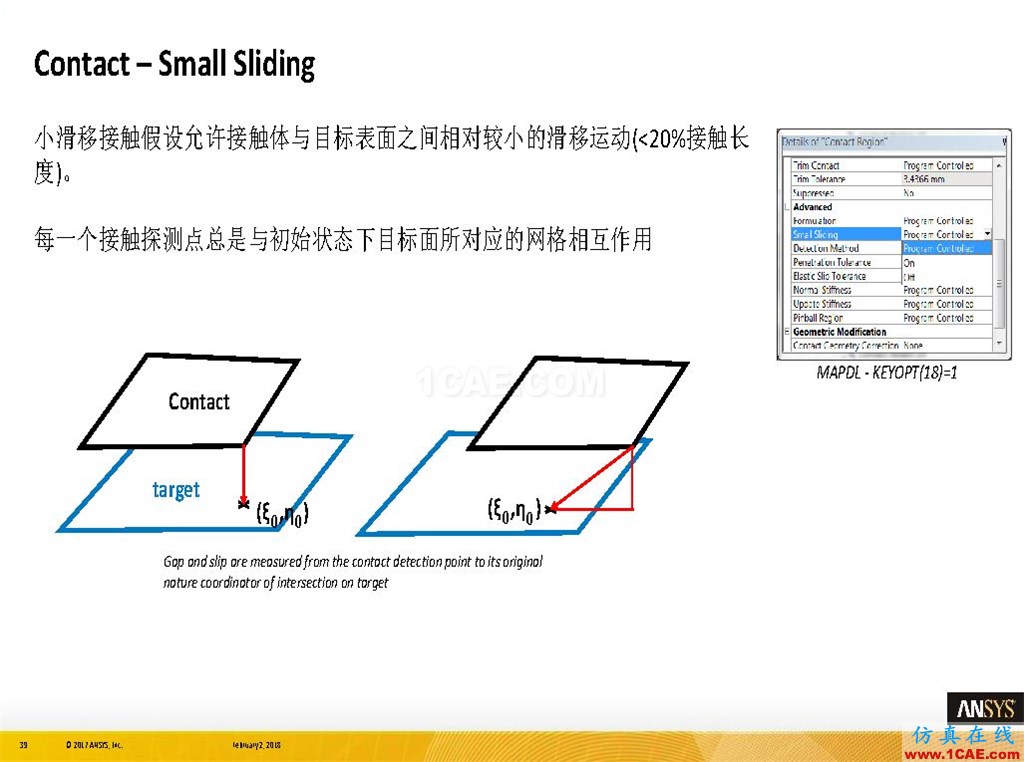Open the www.1CAE.com link
The width and height of the screenshot is (1024, 762).
[964, 754]
